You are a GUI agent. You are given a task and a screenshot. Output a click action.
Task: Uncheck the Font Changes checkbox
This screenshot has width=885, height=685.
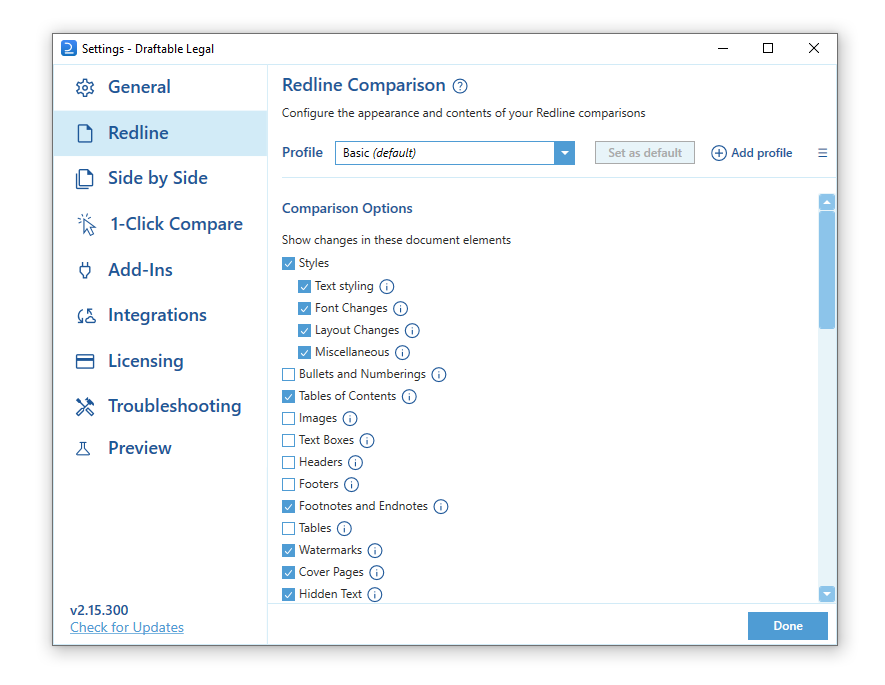(304, 309)
